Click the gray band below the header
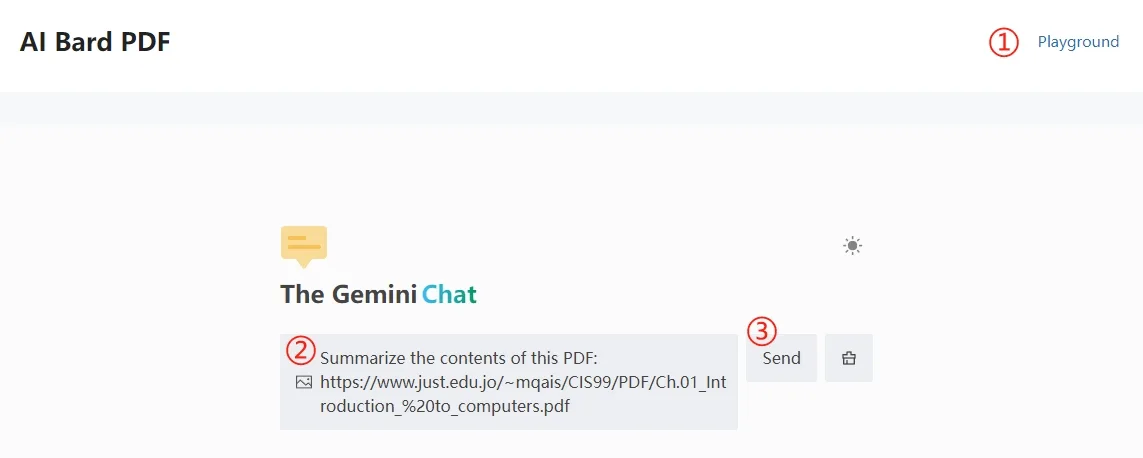The width and height of the screenshot is (1143, 458). point(572,107)
